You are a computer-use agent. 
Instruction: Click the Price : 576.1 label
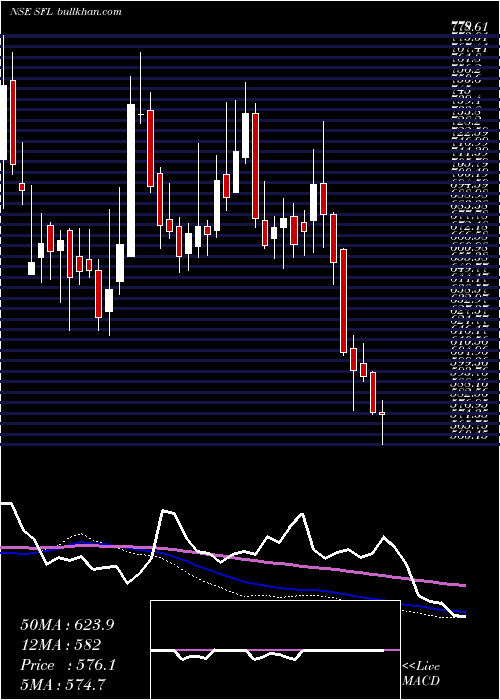(x=68, y=665)
